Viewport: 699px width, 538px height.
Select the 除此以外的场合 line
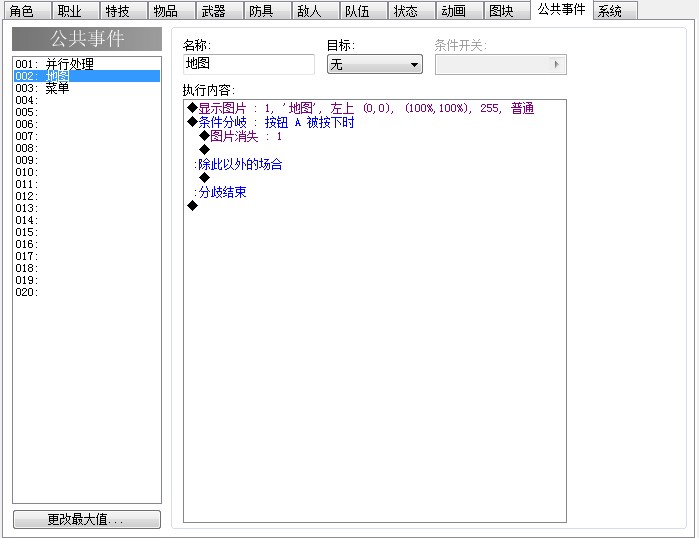point(375,164)
